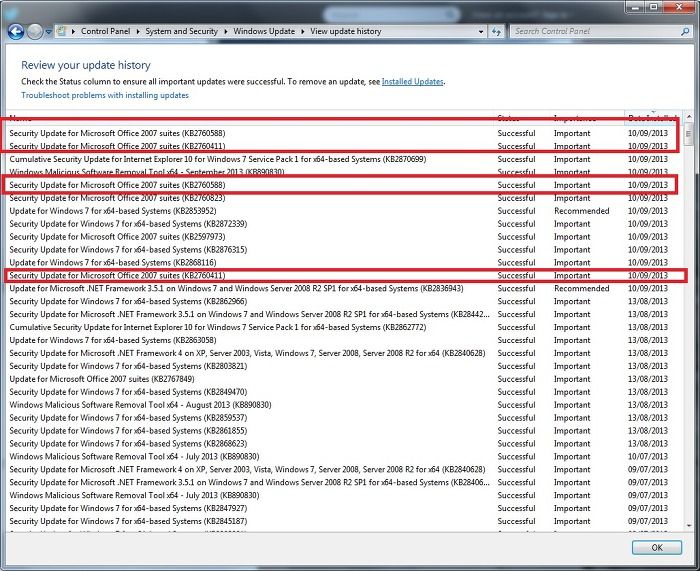
Task: Click Successful status in the KB2767849 row
Action: tap(516, 379)
